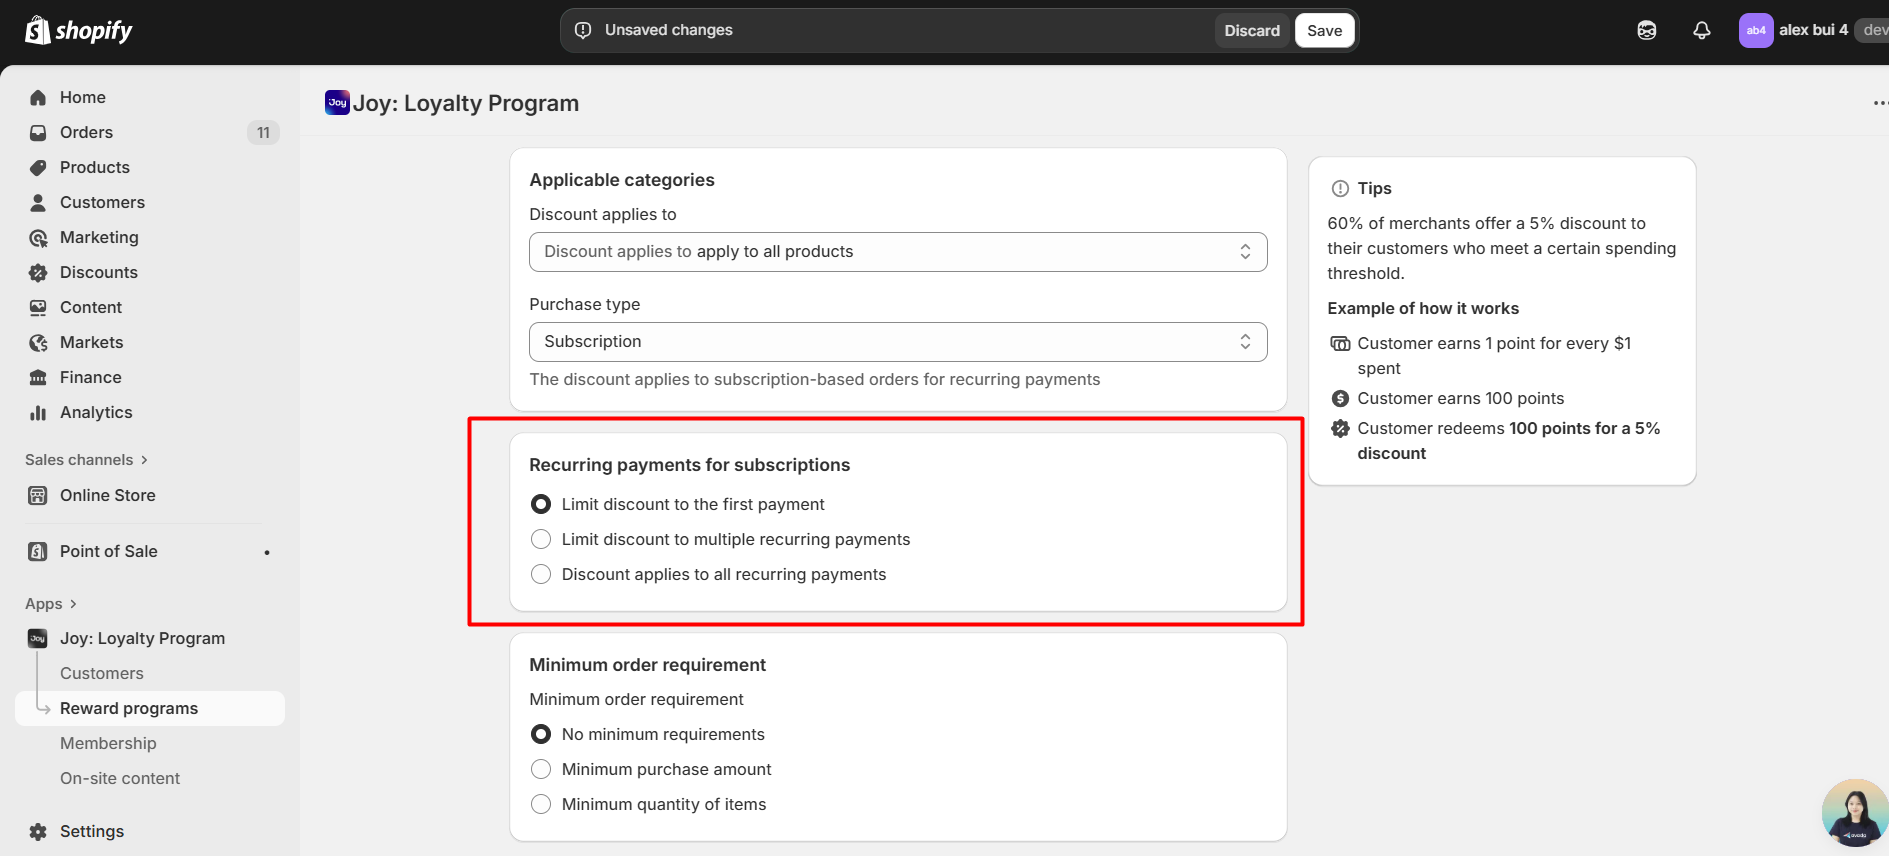The image size is (1889, 856).
Task: Choose Minimum purchase amount option
Action: pos(541,770)
